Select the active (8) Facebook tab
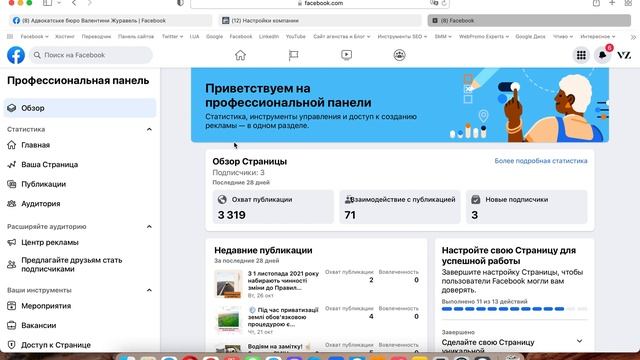 (x=529, y=20)
